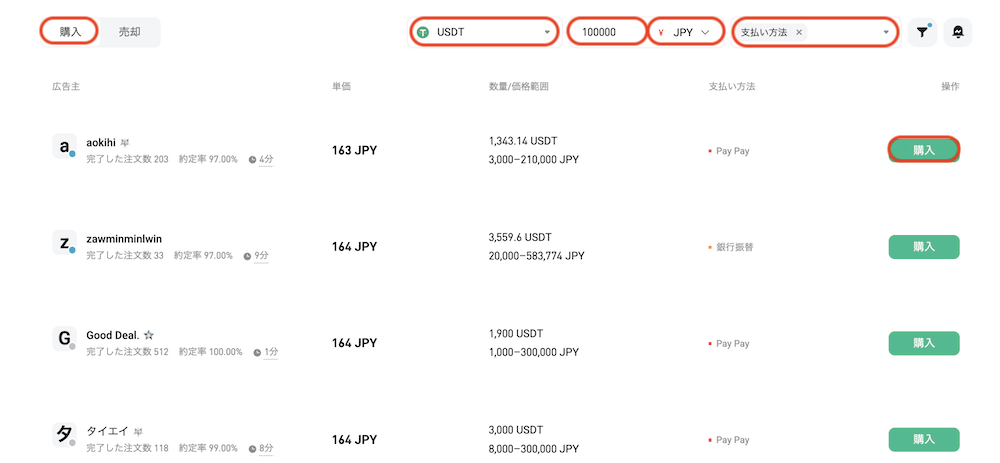The height and width of the screenshot is (463, 1000).
Task: Click the verified badge beside aokihi
Action: 125,142
